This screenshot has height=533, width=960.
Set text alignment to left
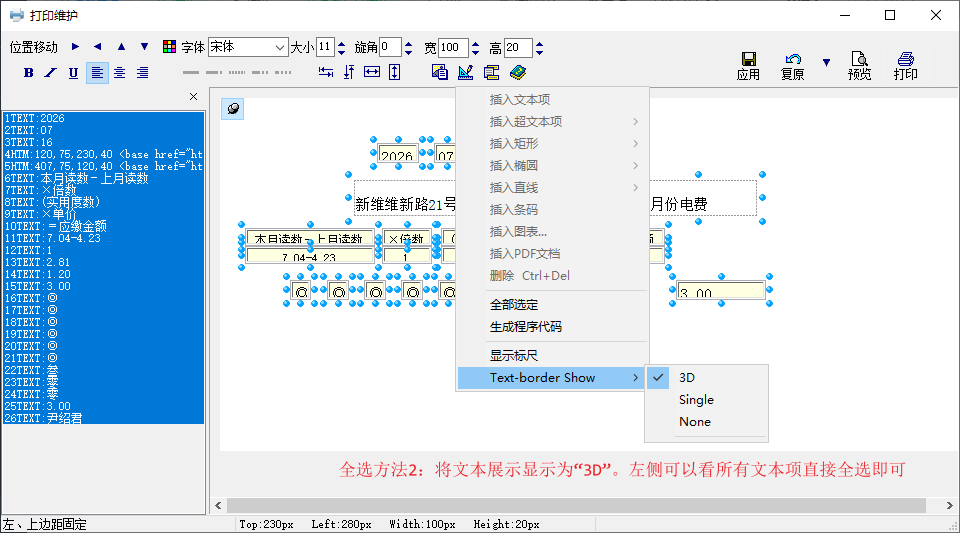[97, 73]
